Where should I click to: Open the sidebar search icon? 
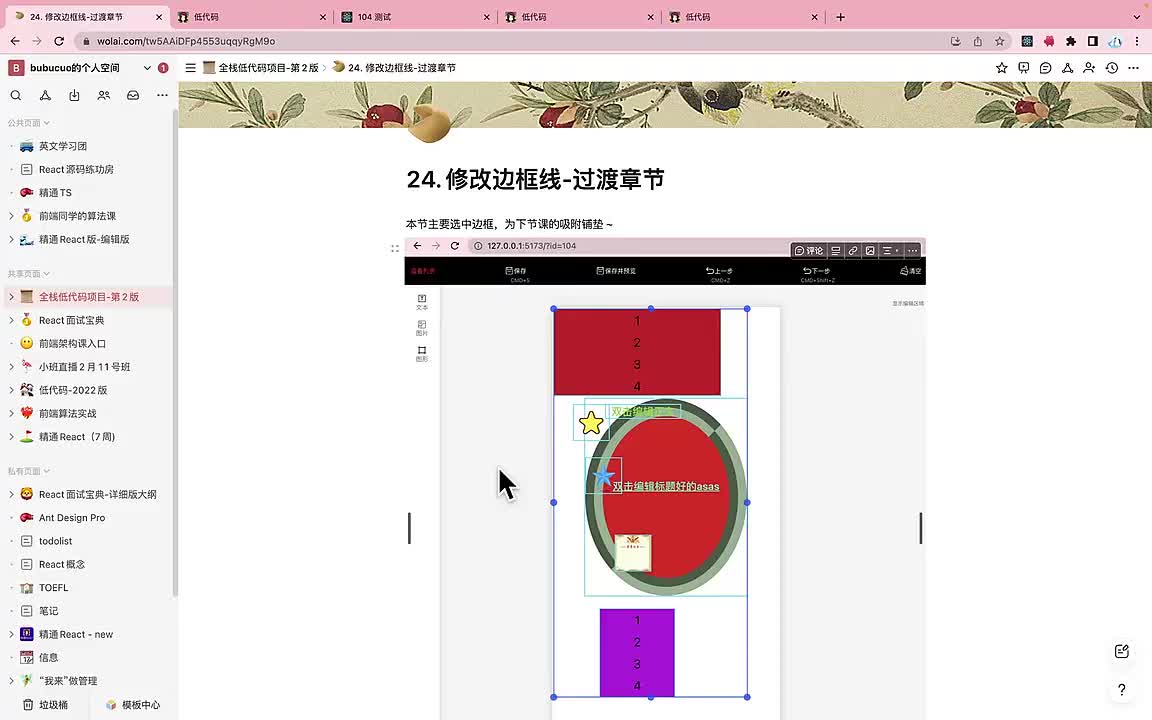click(15, 96)
